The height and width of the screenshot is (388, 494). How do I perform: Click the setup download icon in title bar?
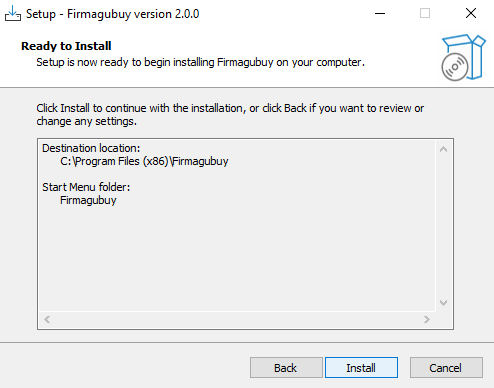(x=13, y=14)
